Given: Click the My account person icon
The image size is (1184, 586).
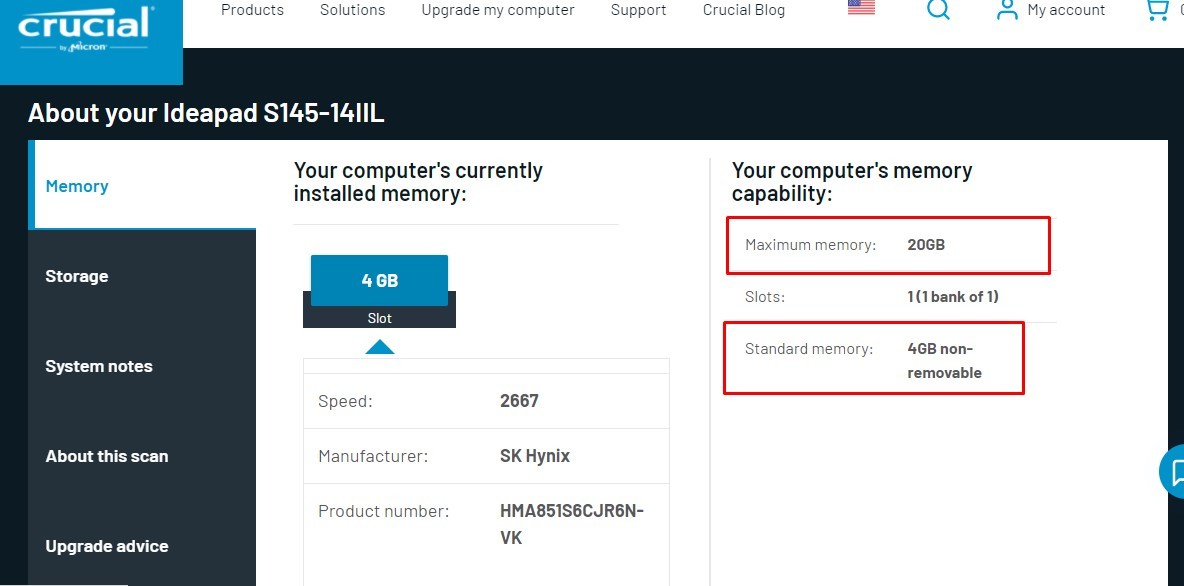Looking at the screenshot, I should pos(1007,10).
